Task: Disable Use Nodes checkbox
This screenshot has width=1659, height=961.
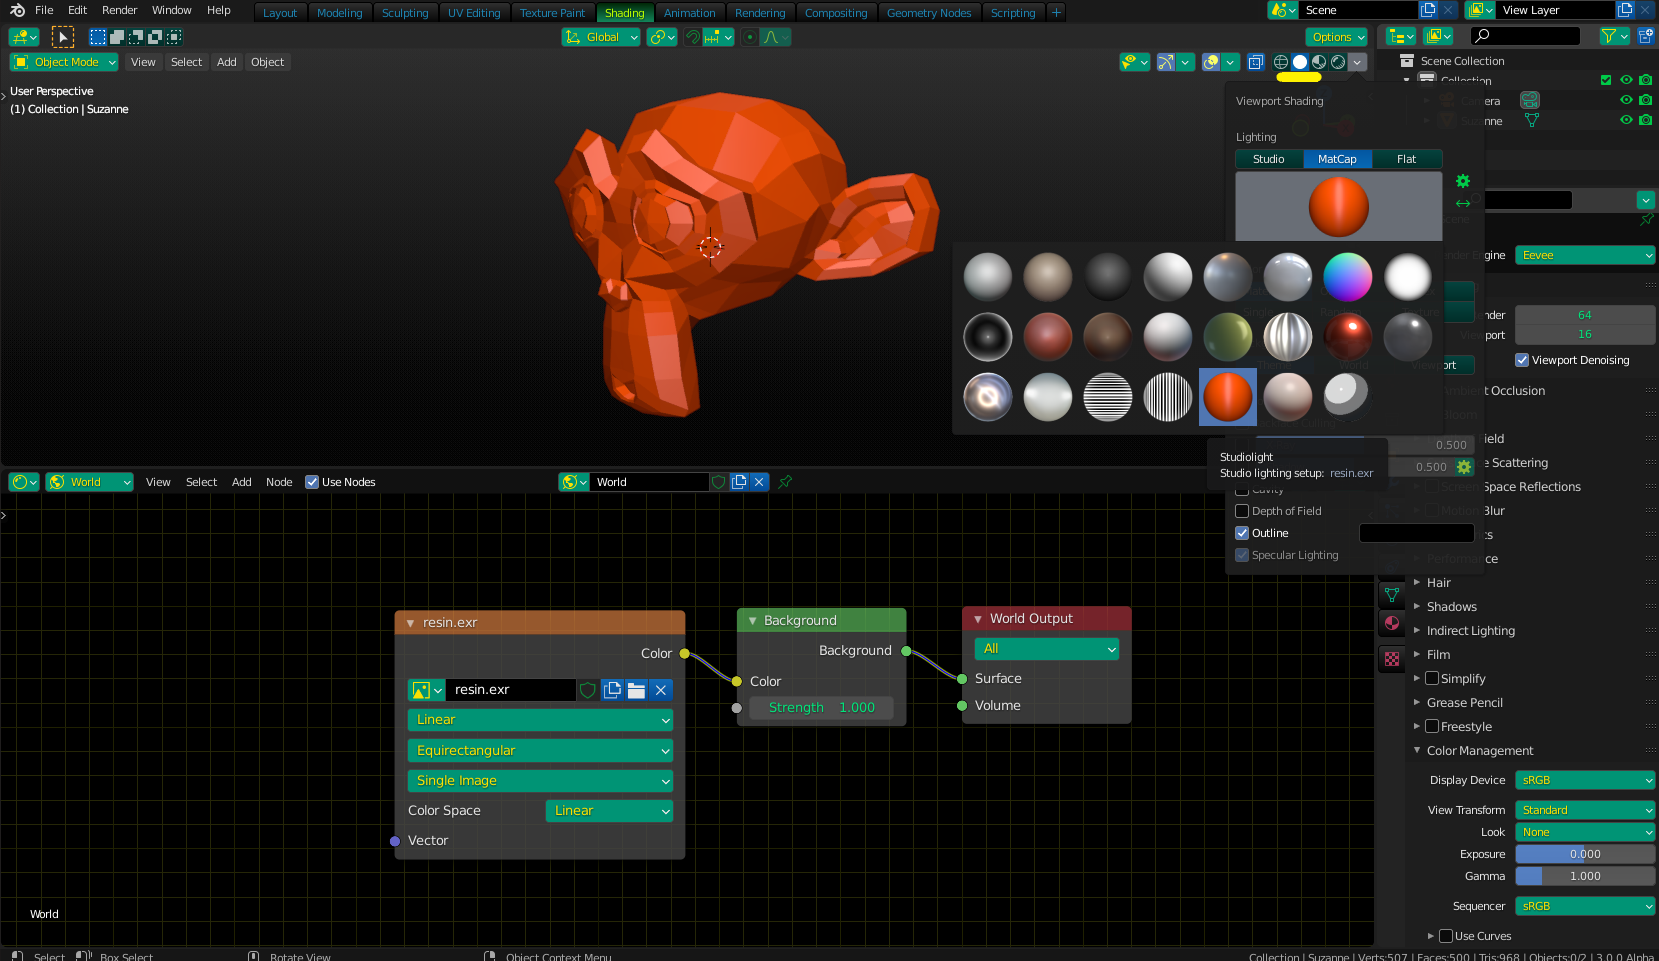Action: 312,482
